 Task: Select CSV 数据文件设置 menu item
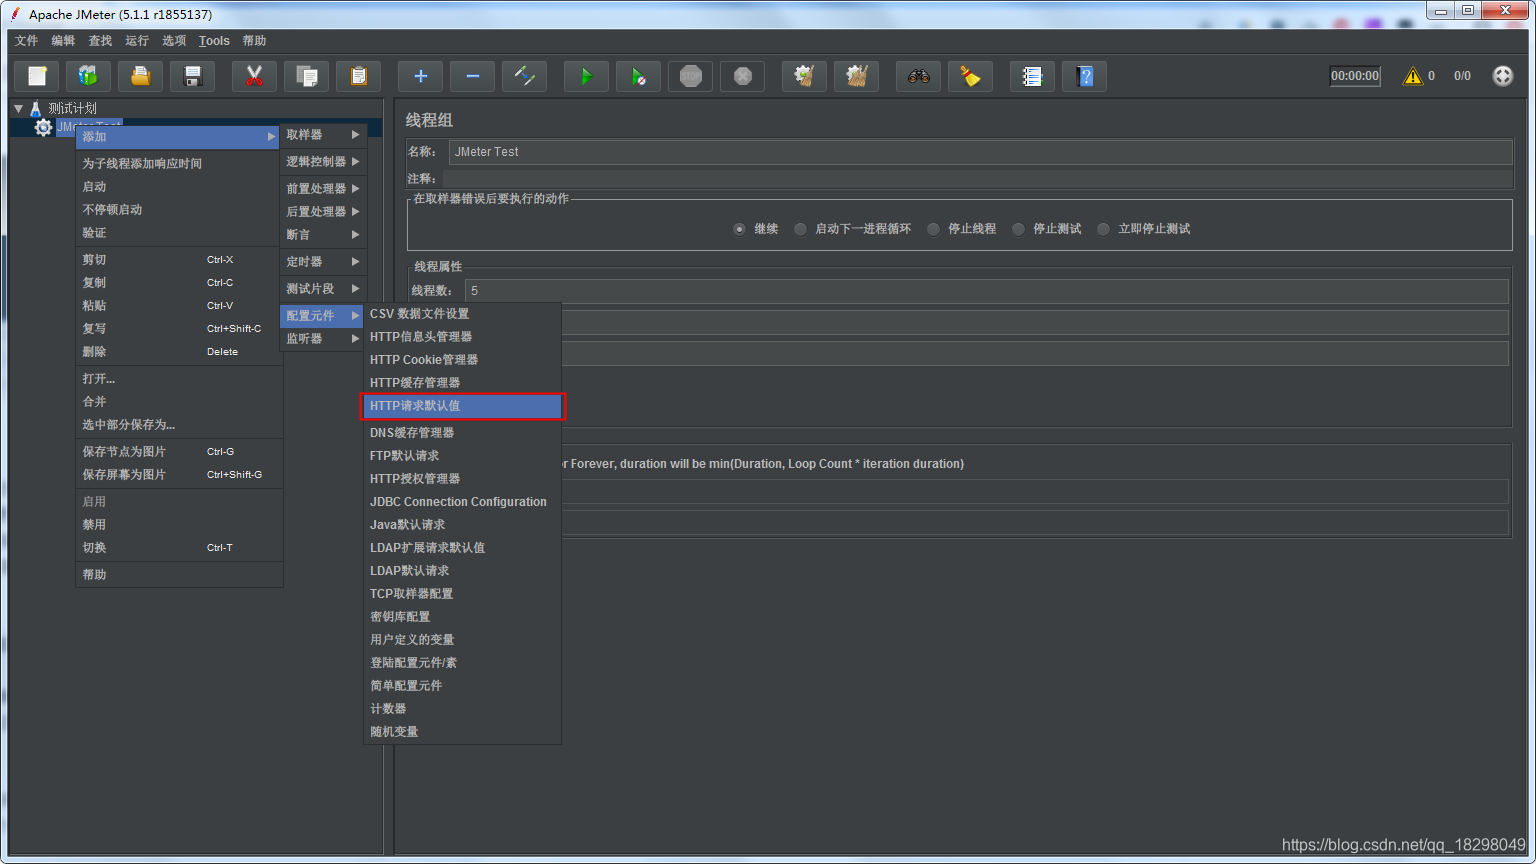(462, 314)
